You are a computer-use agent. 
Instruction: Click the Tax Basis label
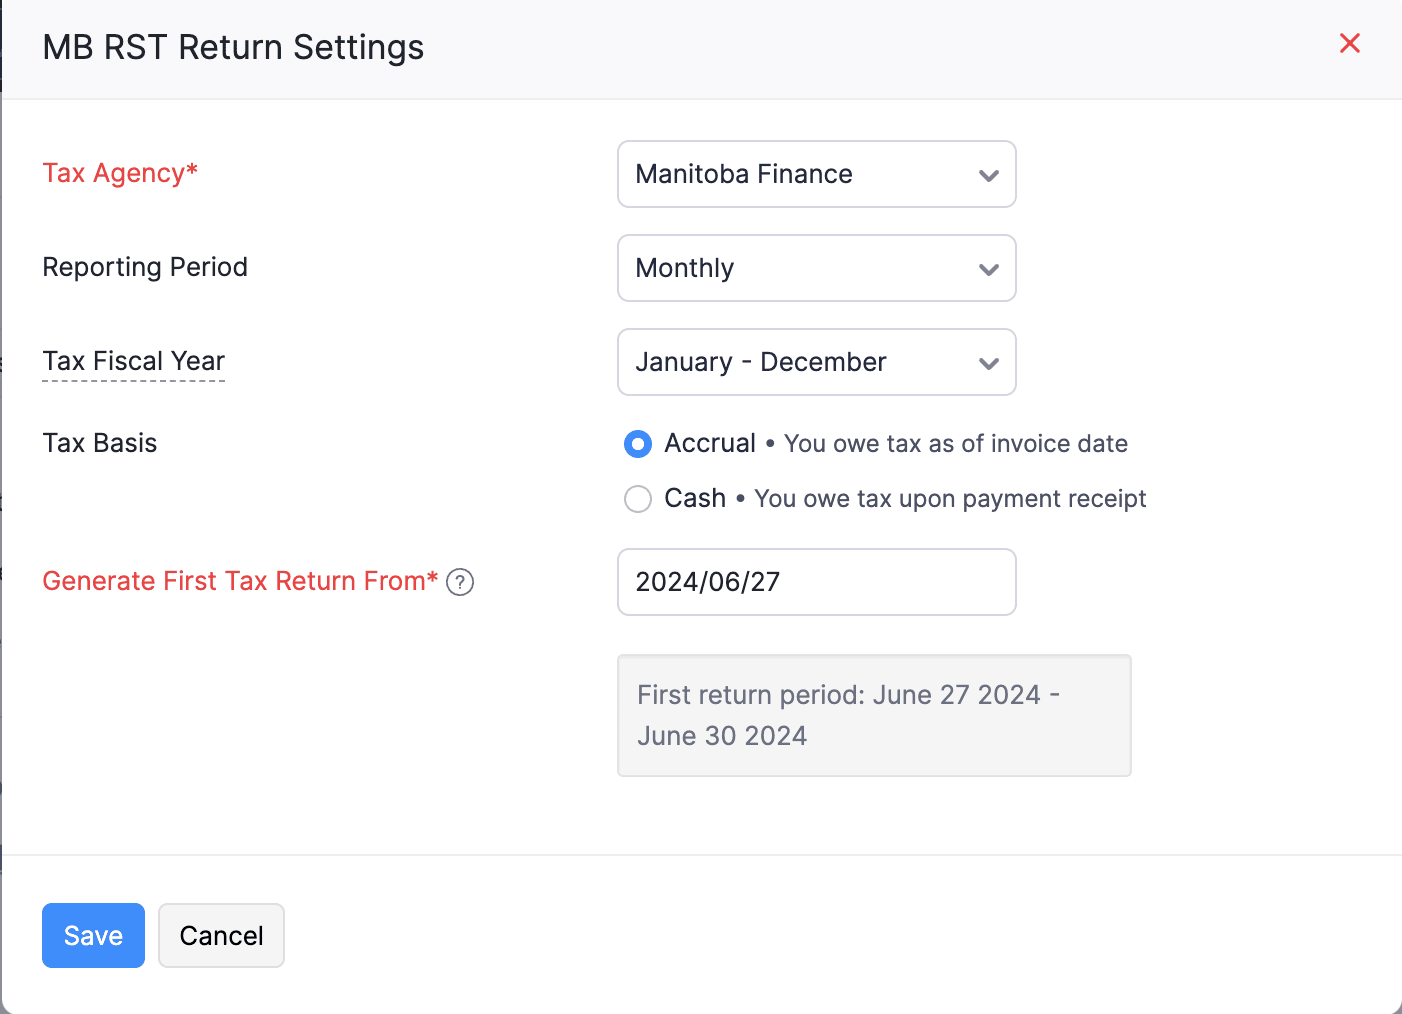100,443
